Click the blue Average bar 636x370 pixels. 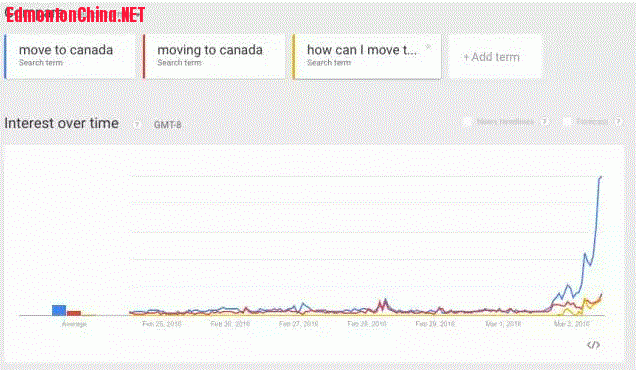[x=59, y=310]
